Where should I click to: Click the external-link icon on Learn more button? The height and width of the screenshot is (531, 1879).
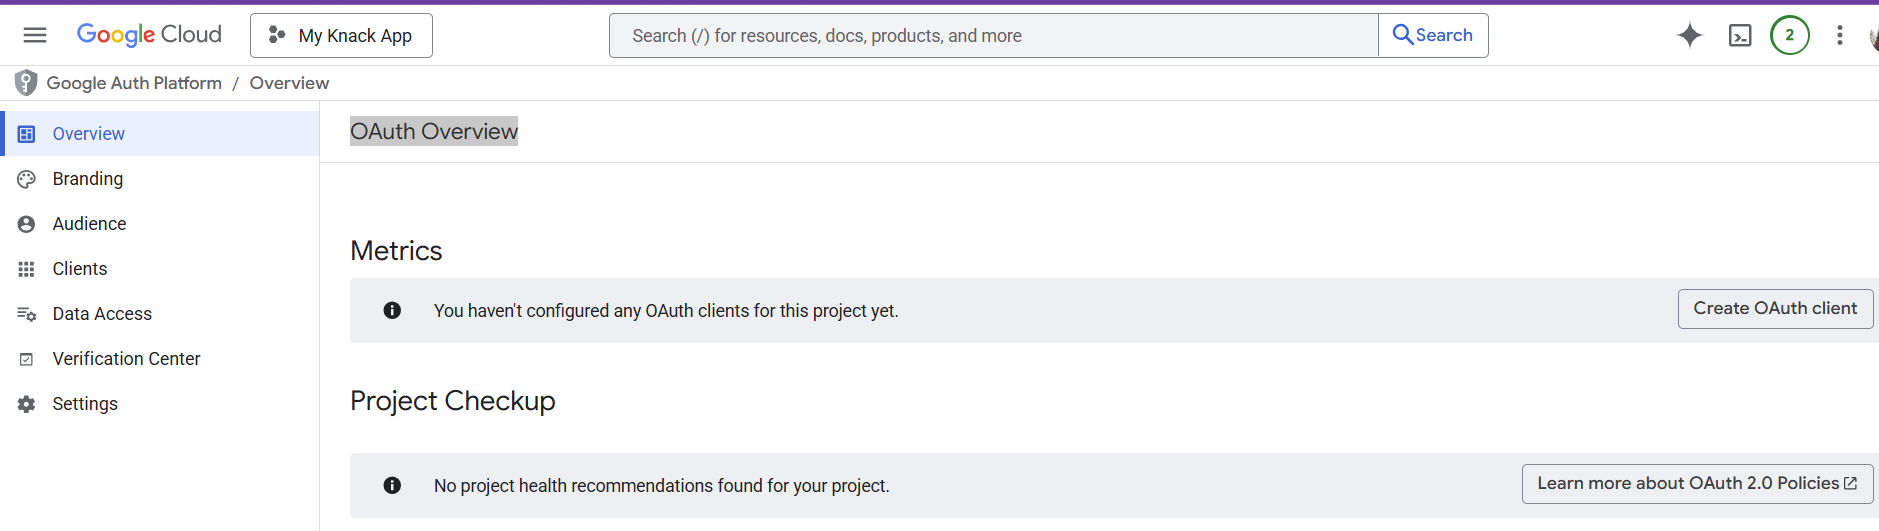(1850, 484)
